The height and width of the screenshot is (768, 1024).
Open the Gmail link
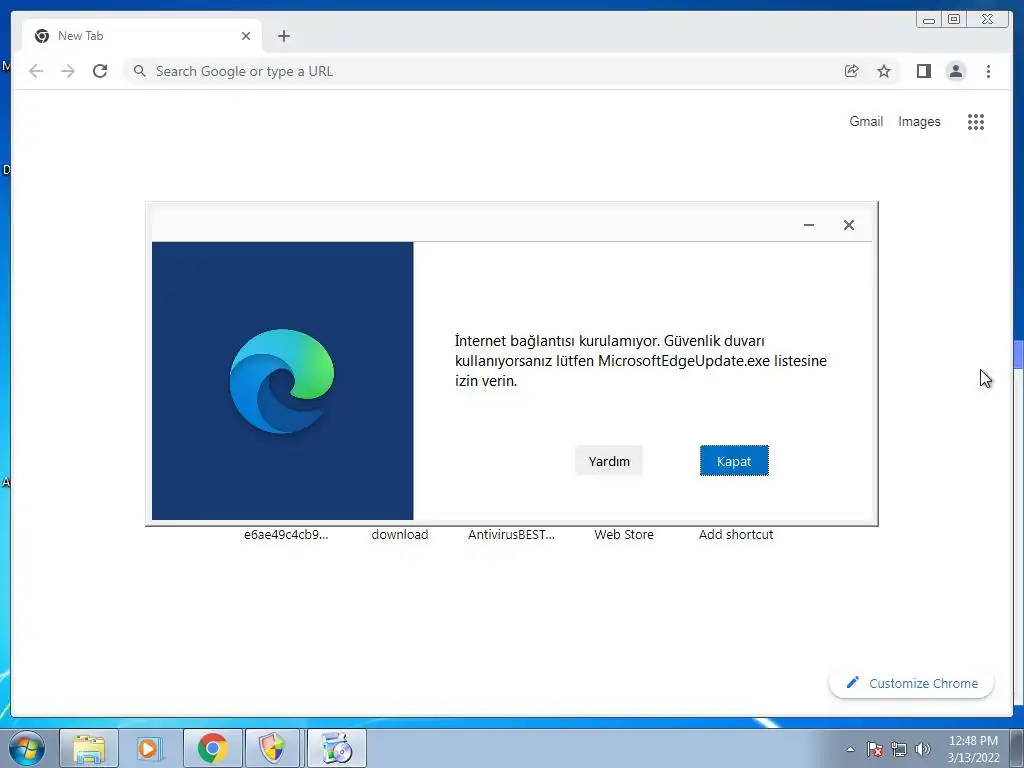click(x=866, y=121)
